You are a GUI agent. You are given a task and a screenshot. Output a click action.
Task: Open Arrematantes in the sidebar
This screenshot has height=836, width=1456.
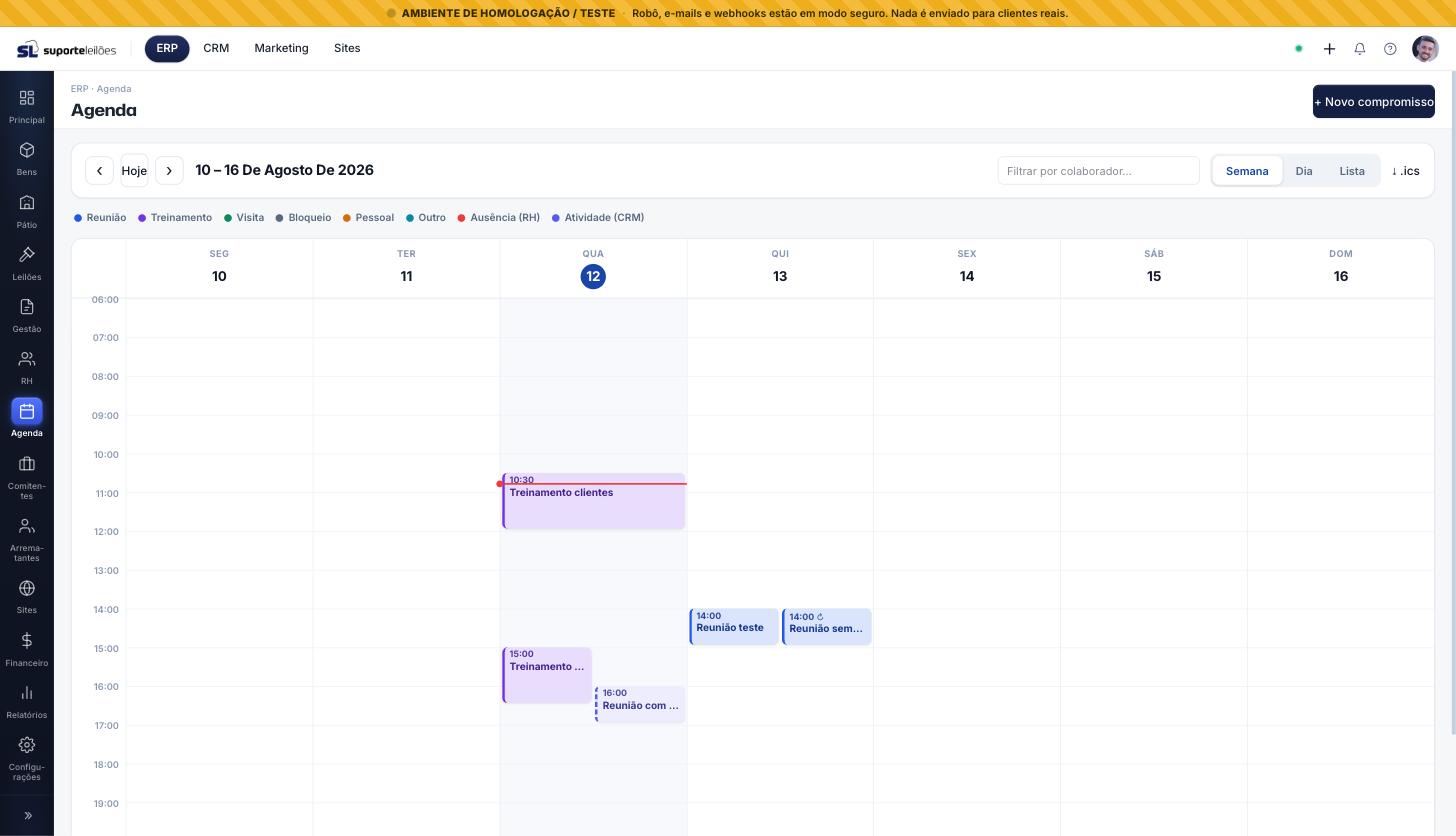click(x=27, y=539)
